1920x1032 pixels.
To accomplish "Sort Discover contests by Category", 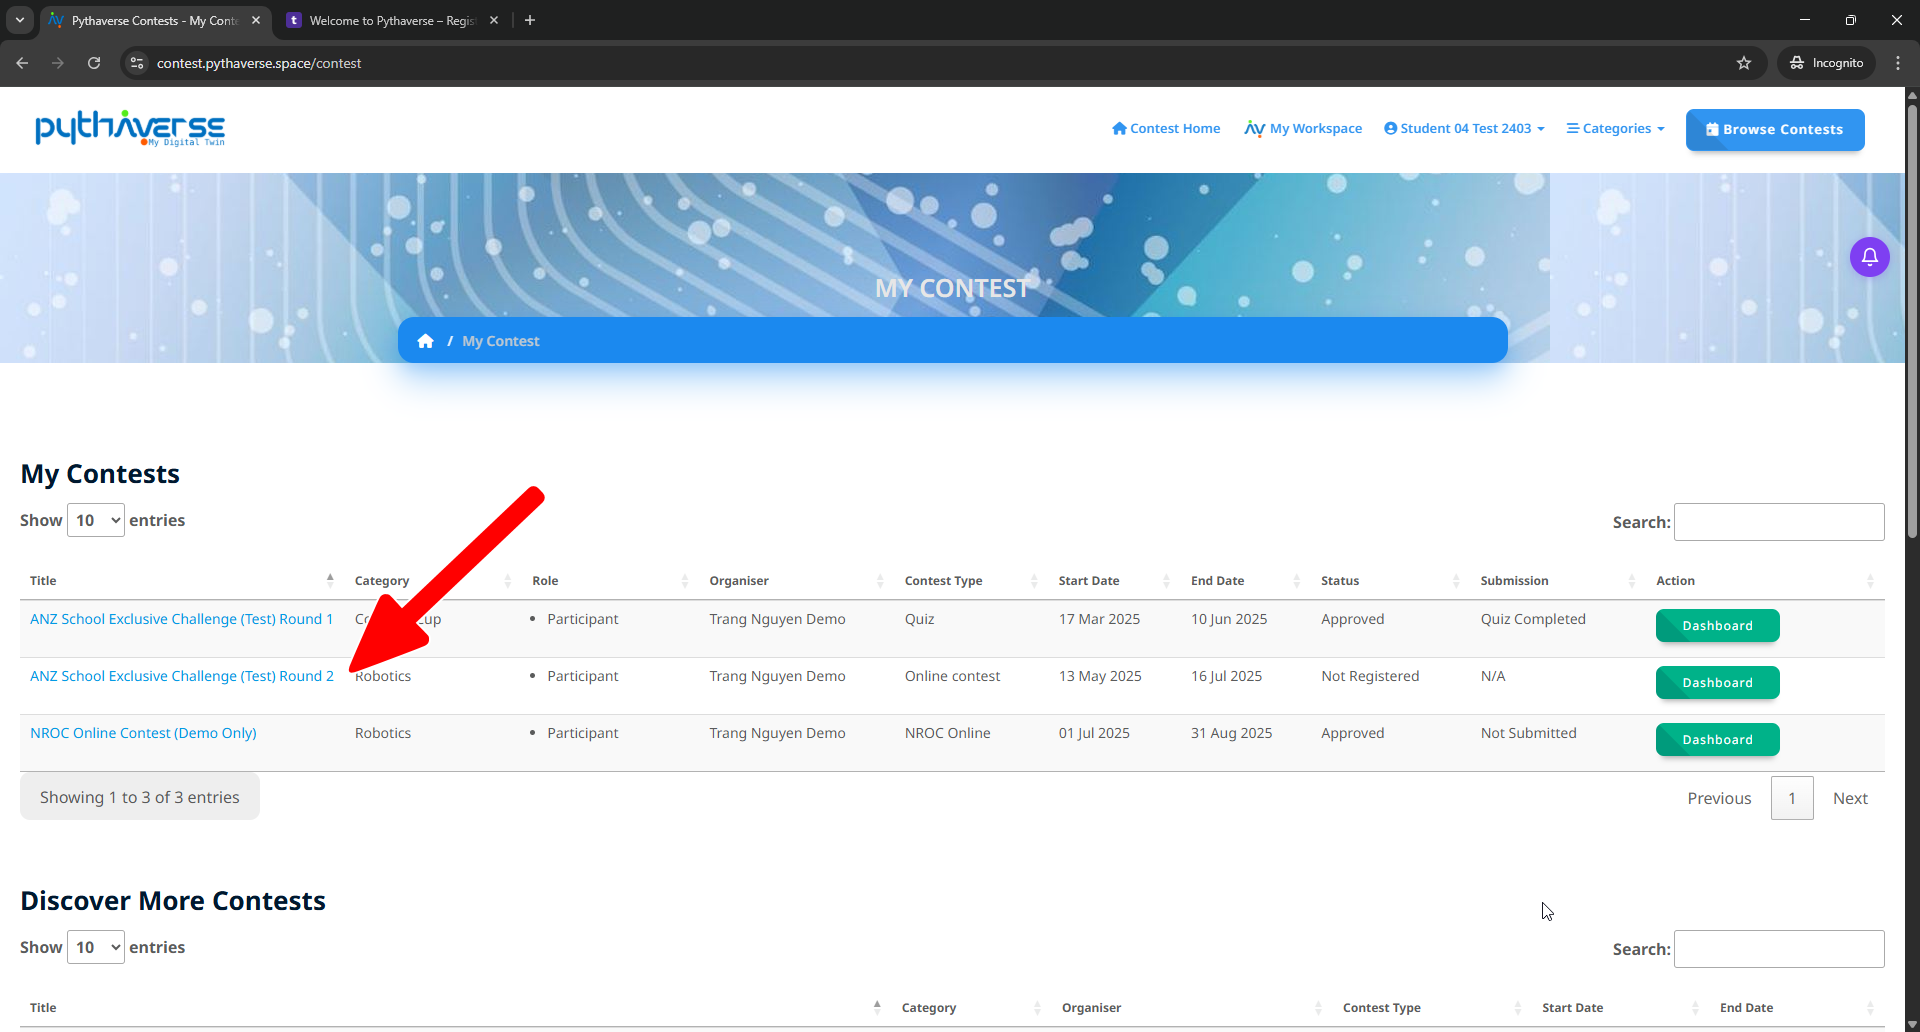I will [x=972, y=1007].
